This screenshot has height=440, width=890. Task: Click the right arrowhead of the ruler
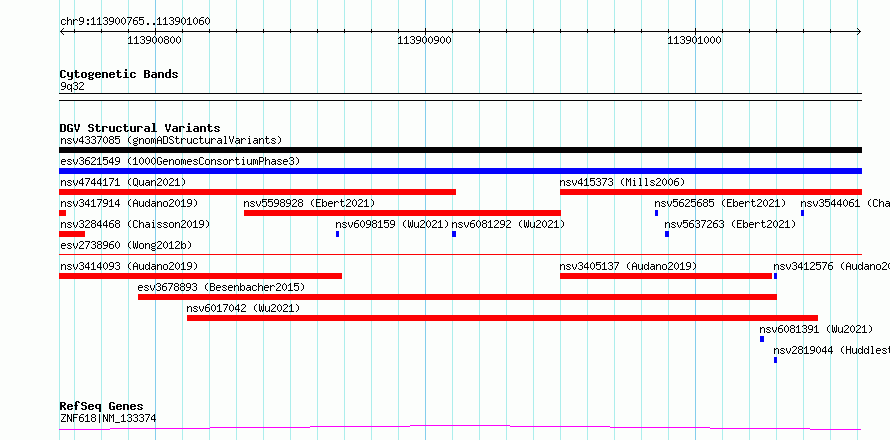coord(859,32)
